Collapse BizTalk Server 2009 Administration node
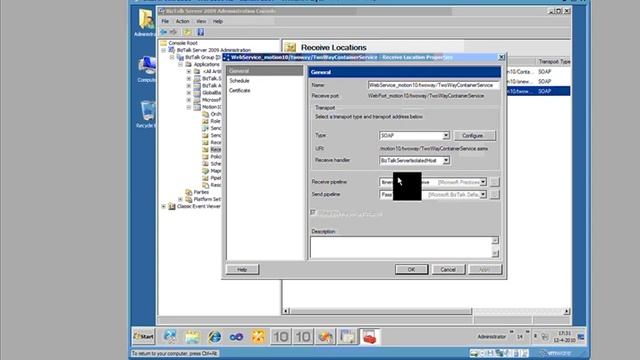Screen dimensions: 640x360 click(164, 50)
